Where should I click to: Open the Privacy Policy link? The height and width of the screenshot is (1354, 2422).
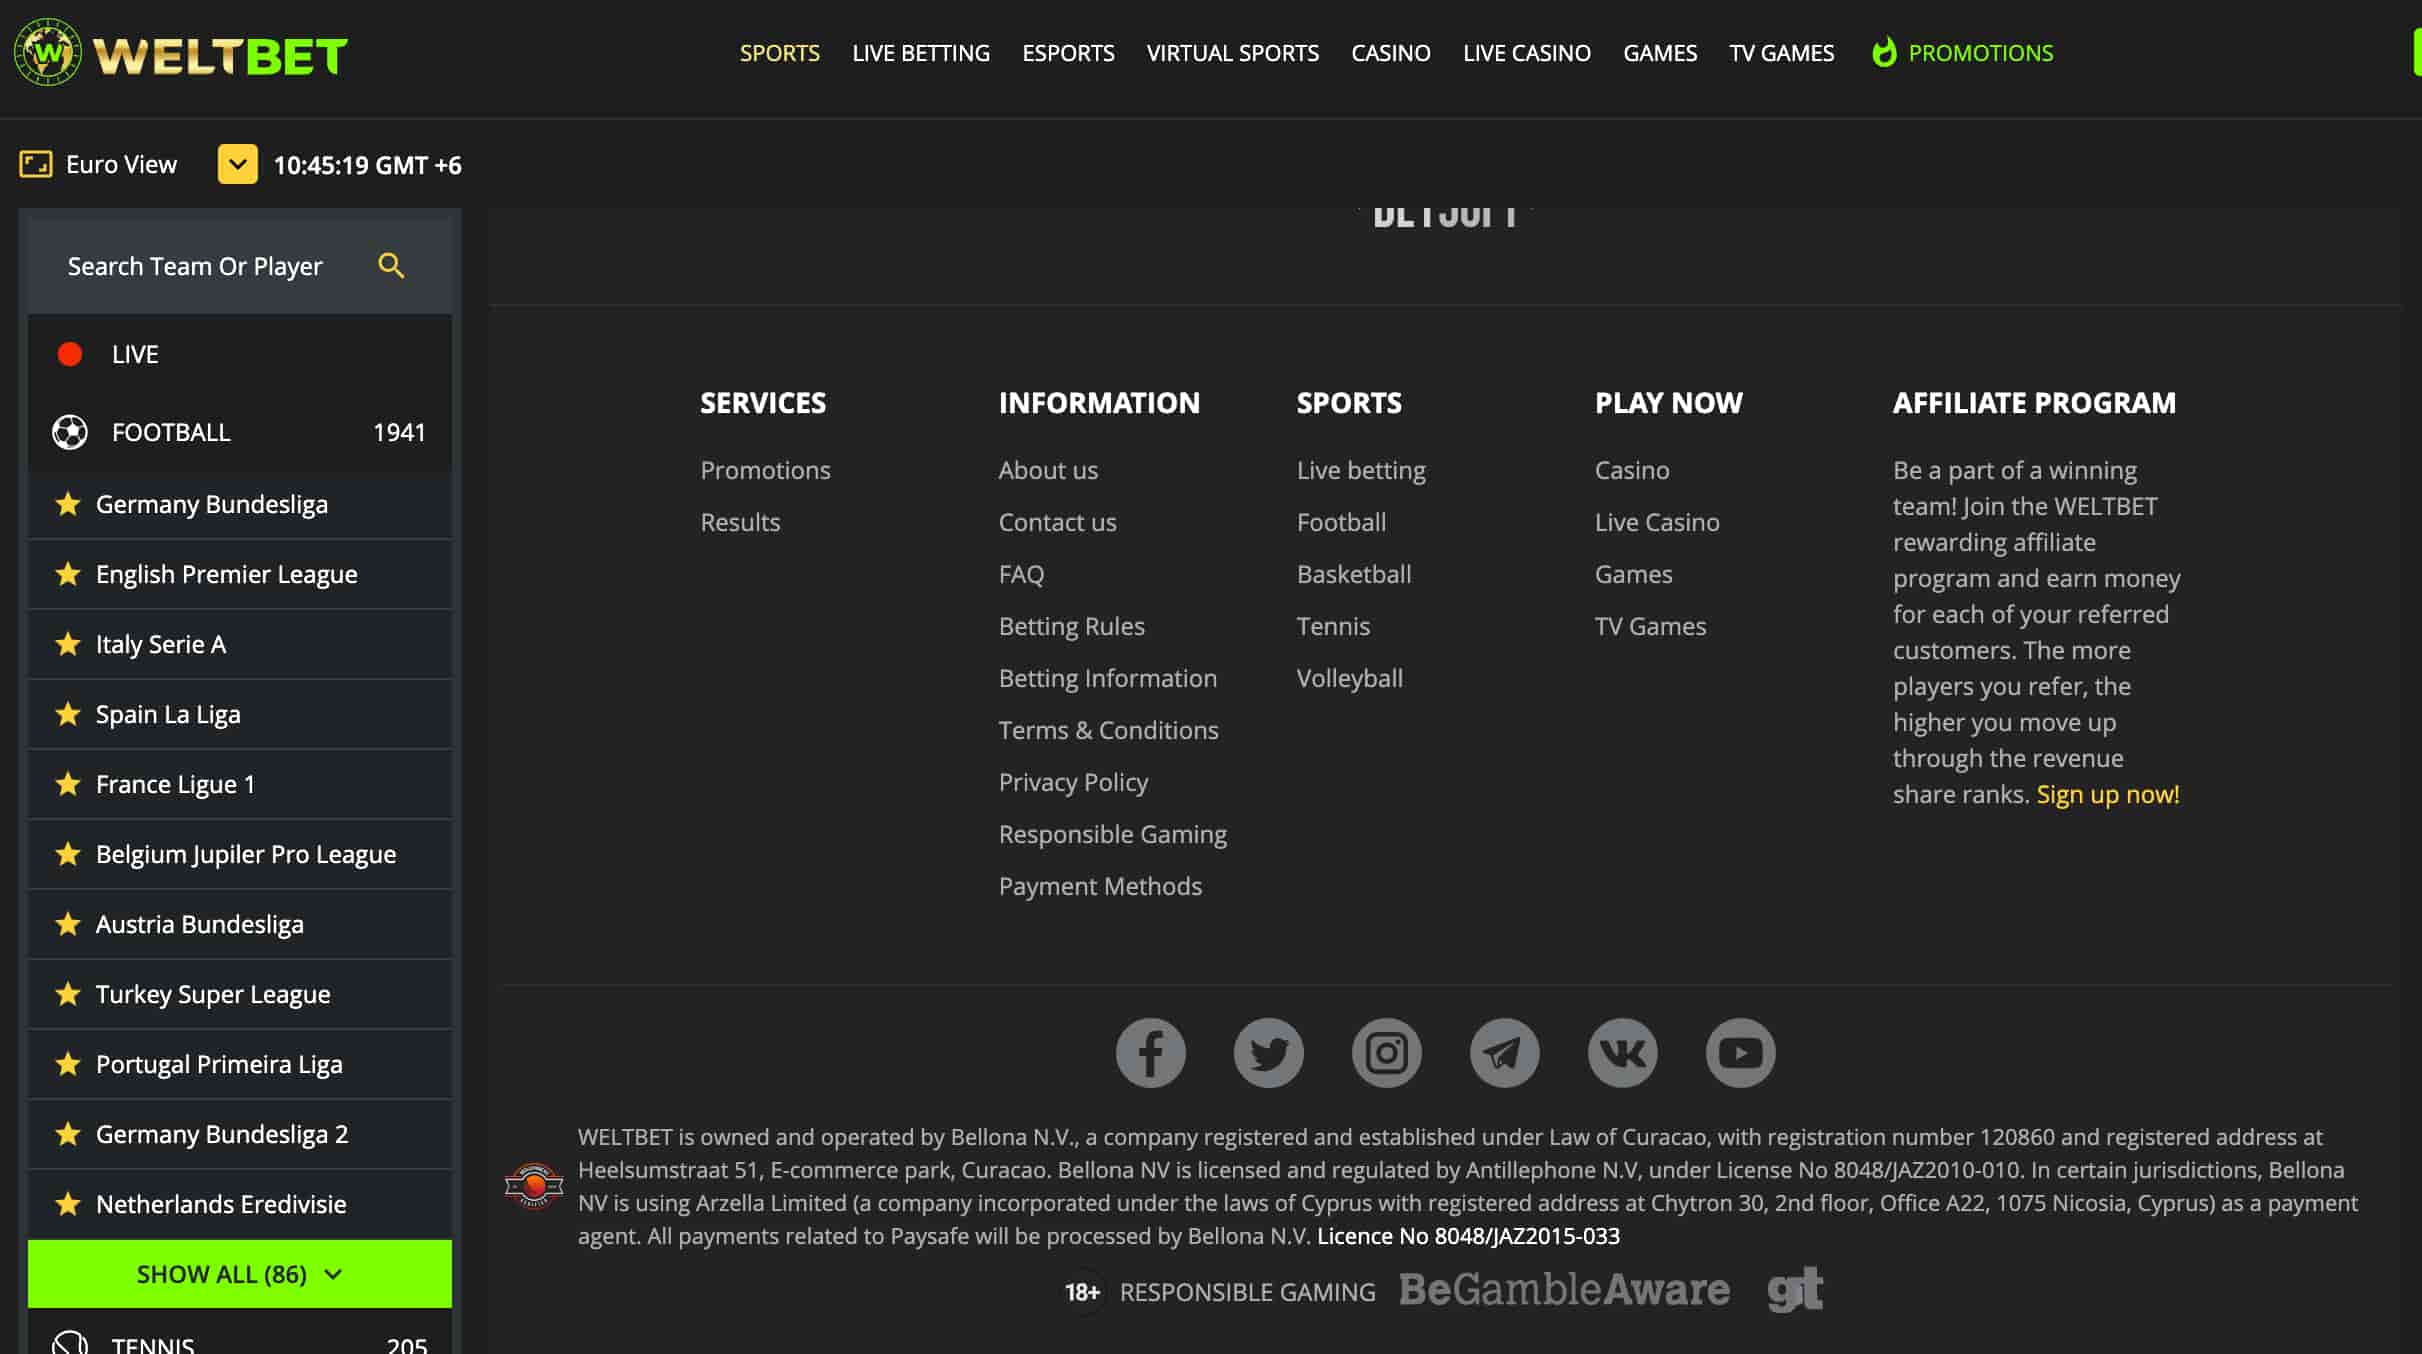(x=1073, y=782)
